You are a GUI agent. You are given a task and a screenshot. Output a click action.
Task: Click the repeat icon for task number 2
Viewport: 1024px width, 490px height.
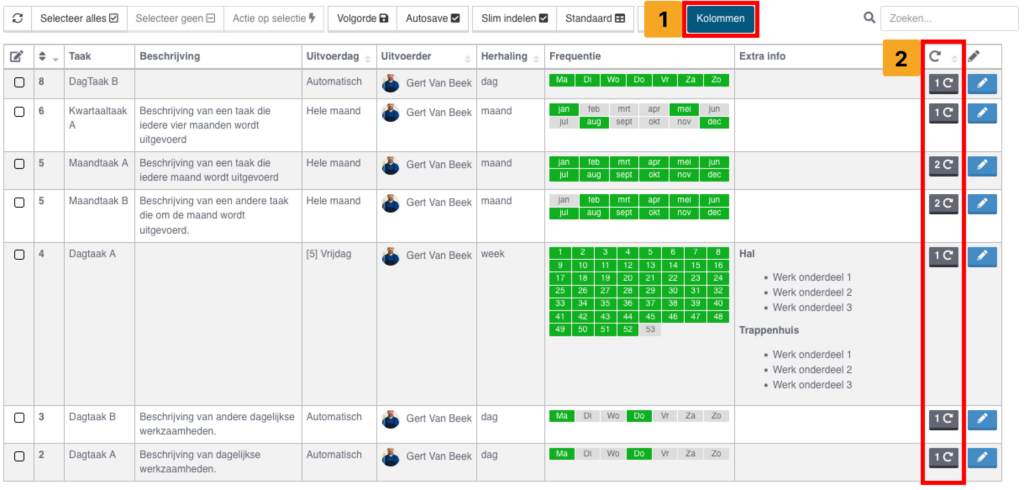tap(943, 457)
